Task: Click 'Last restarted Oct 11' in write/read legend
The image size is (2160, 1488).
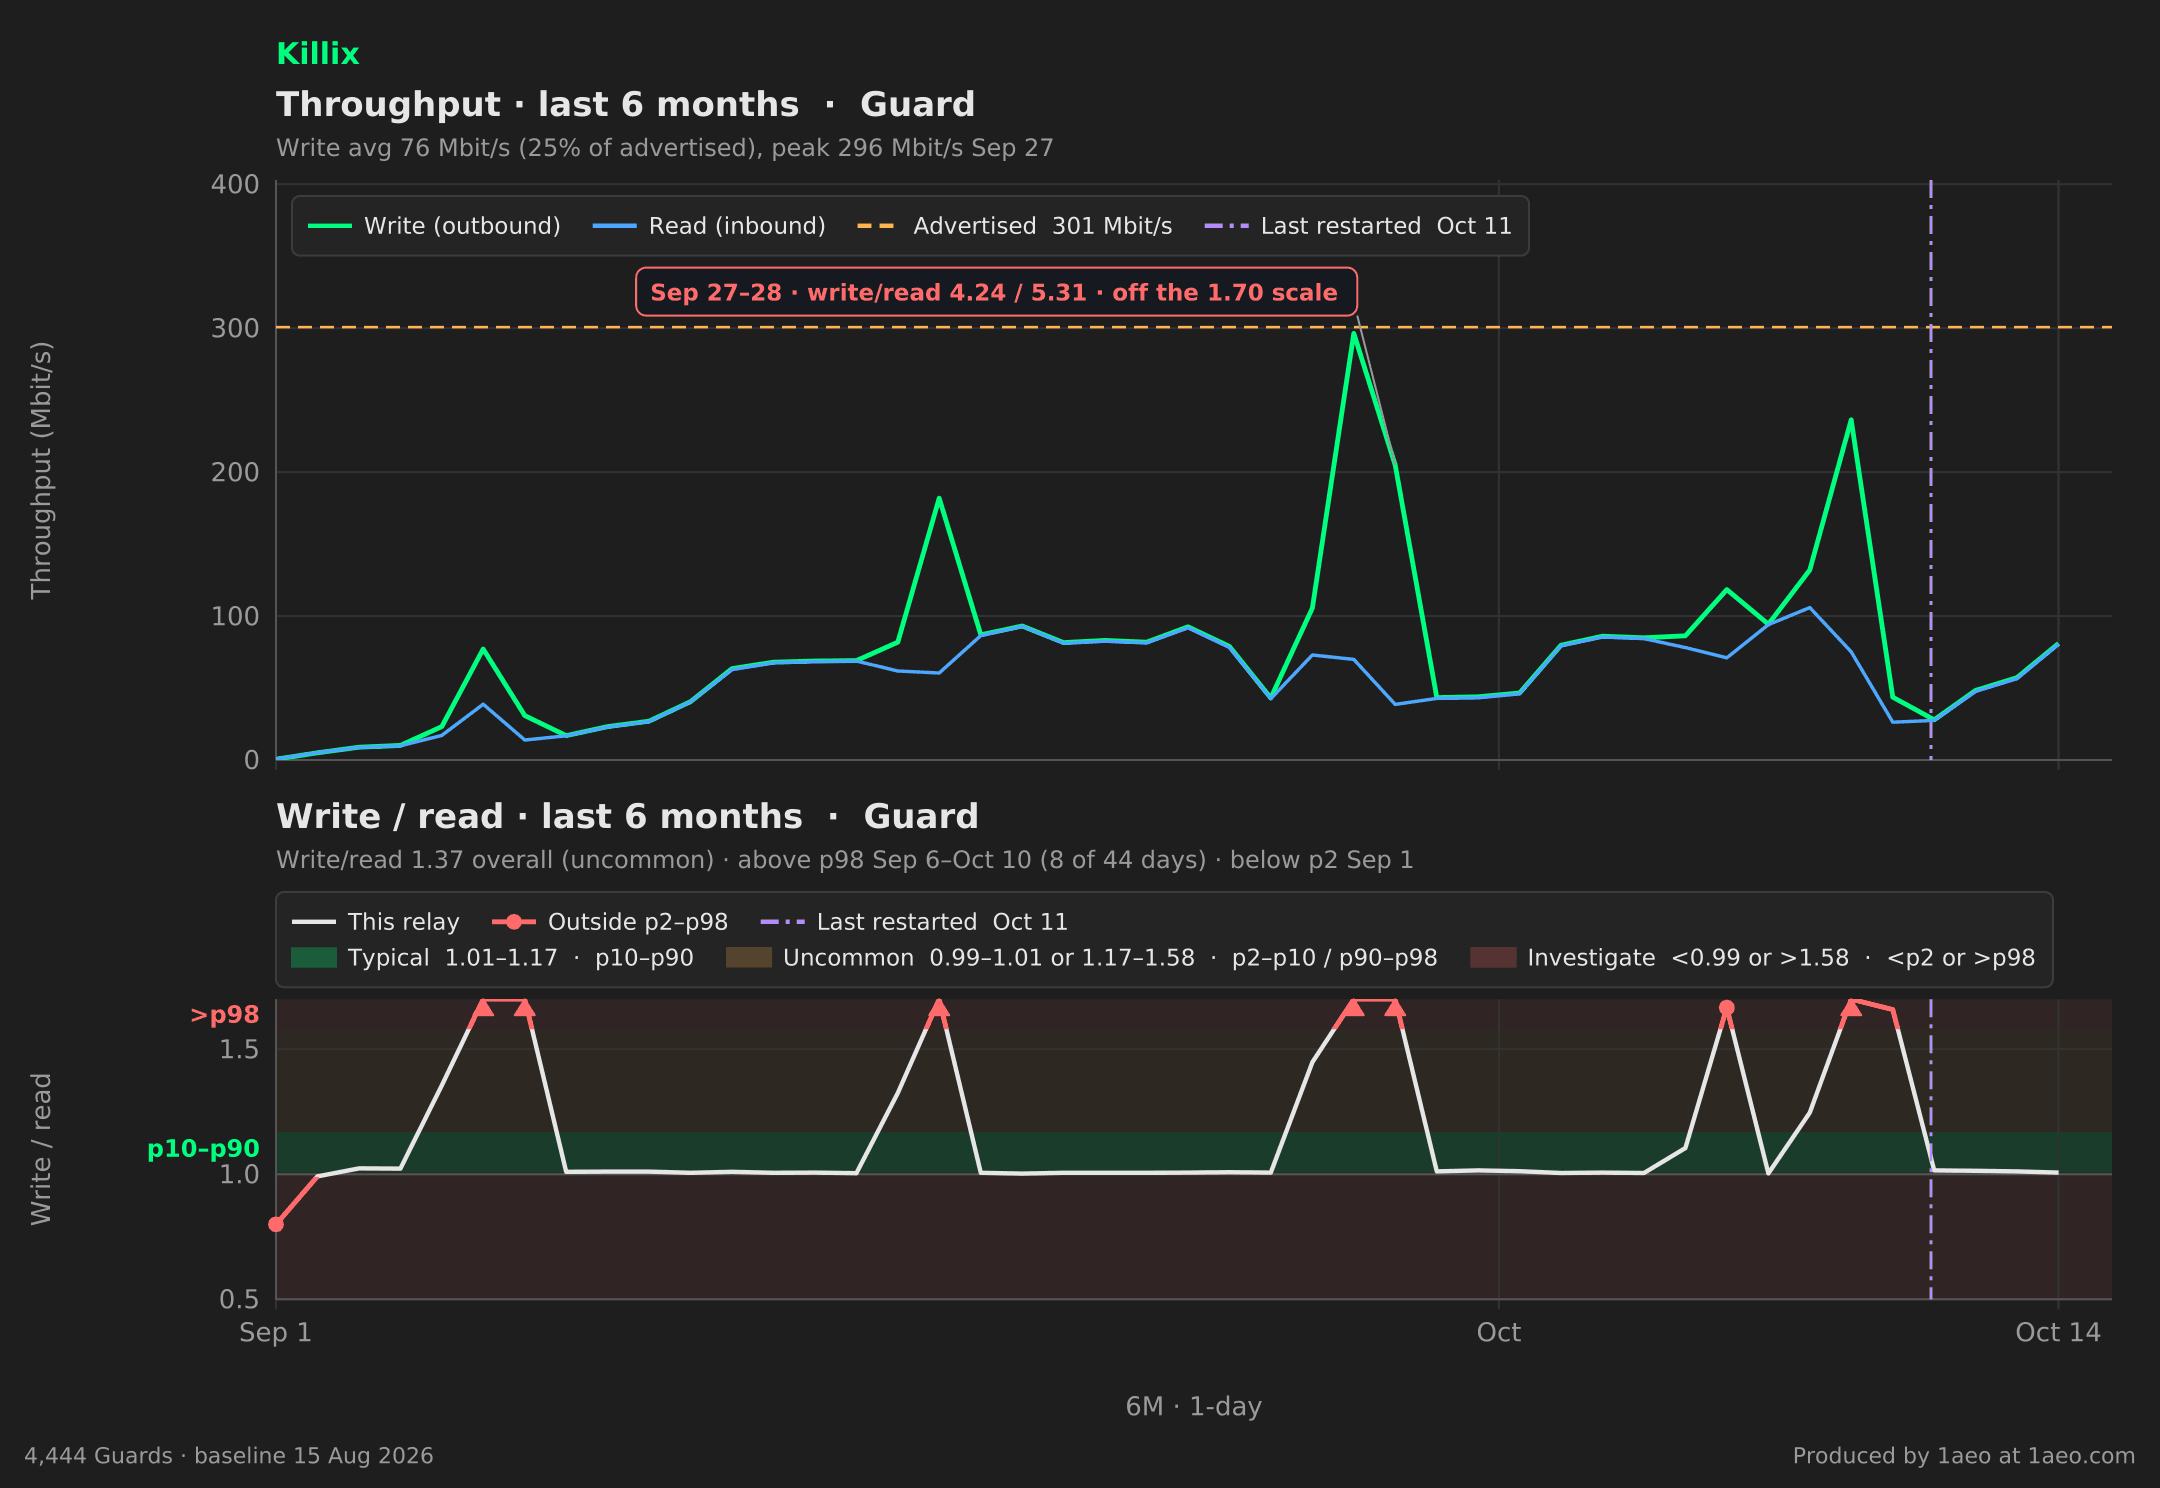Action: click(x=914, y=922)
